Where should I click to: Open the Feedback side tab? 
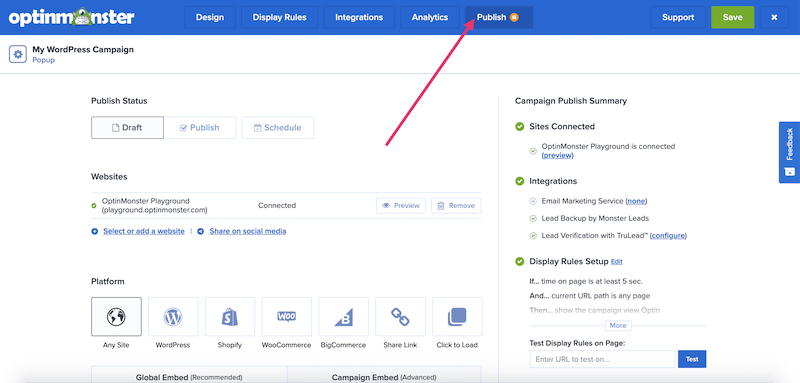click(789, 152)
